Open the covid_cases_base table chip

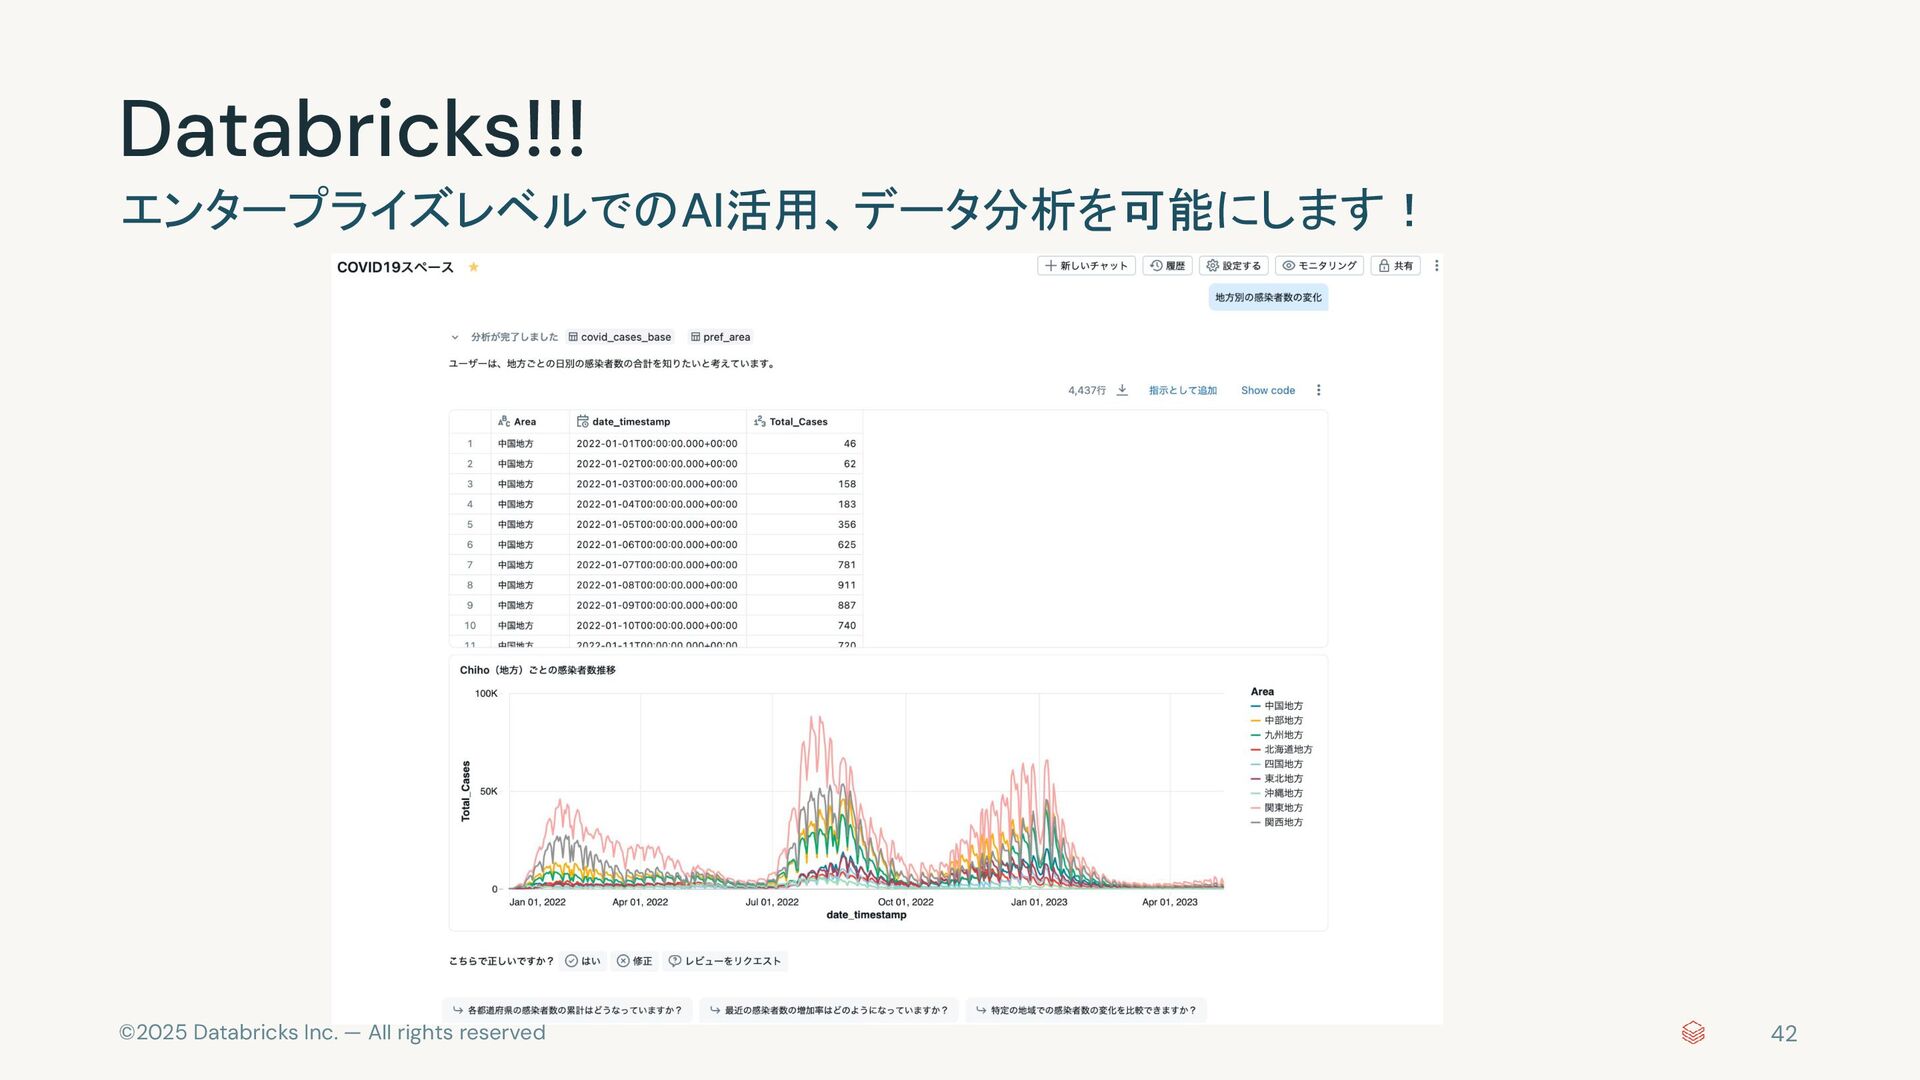(x=620, y=338)
